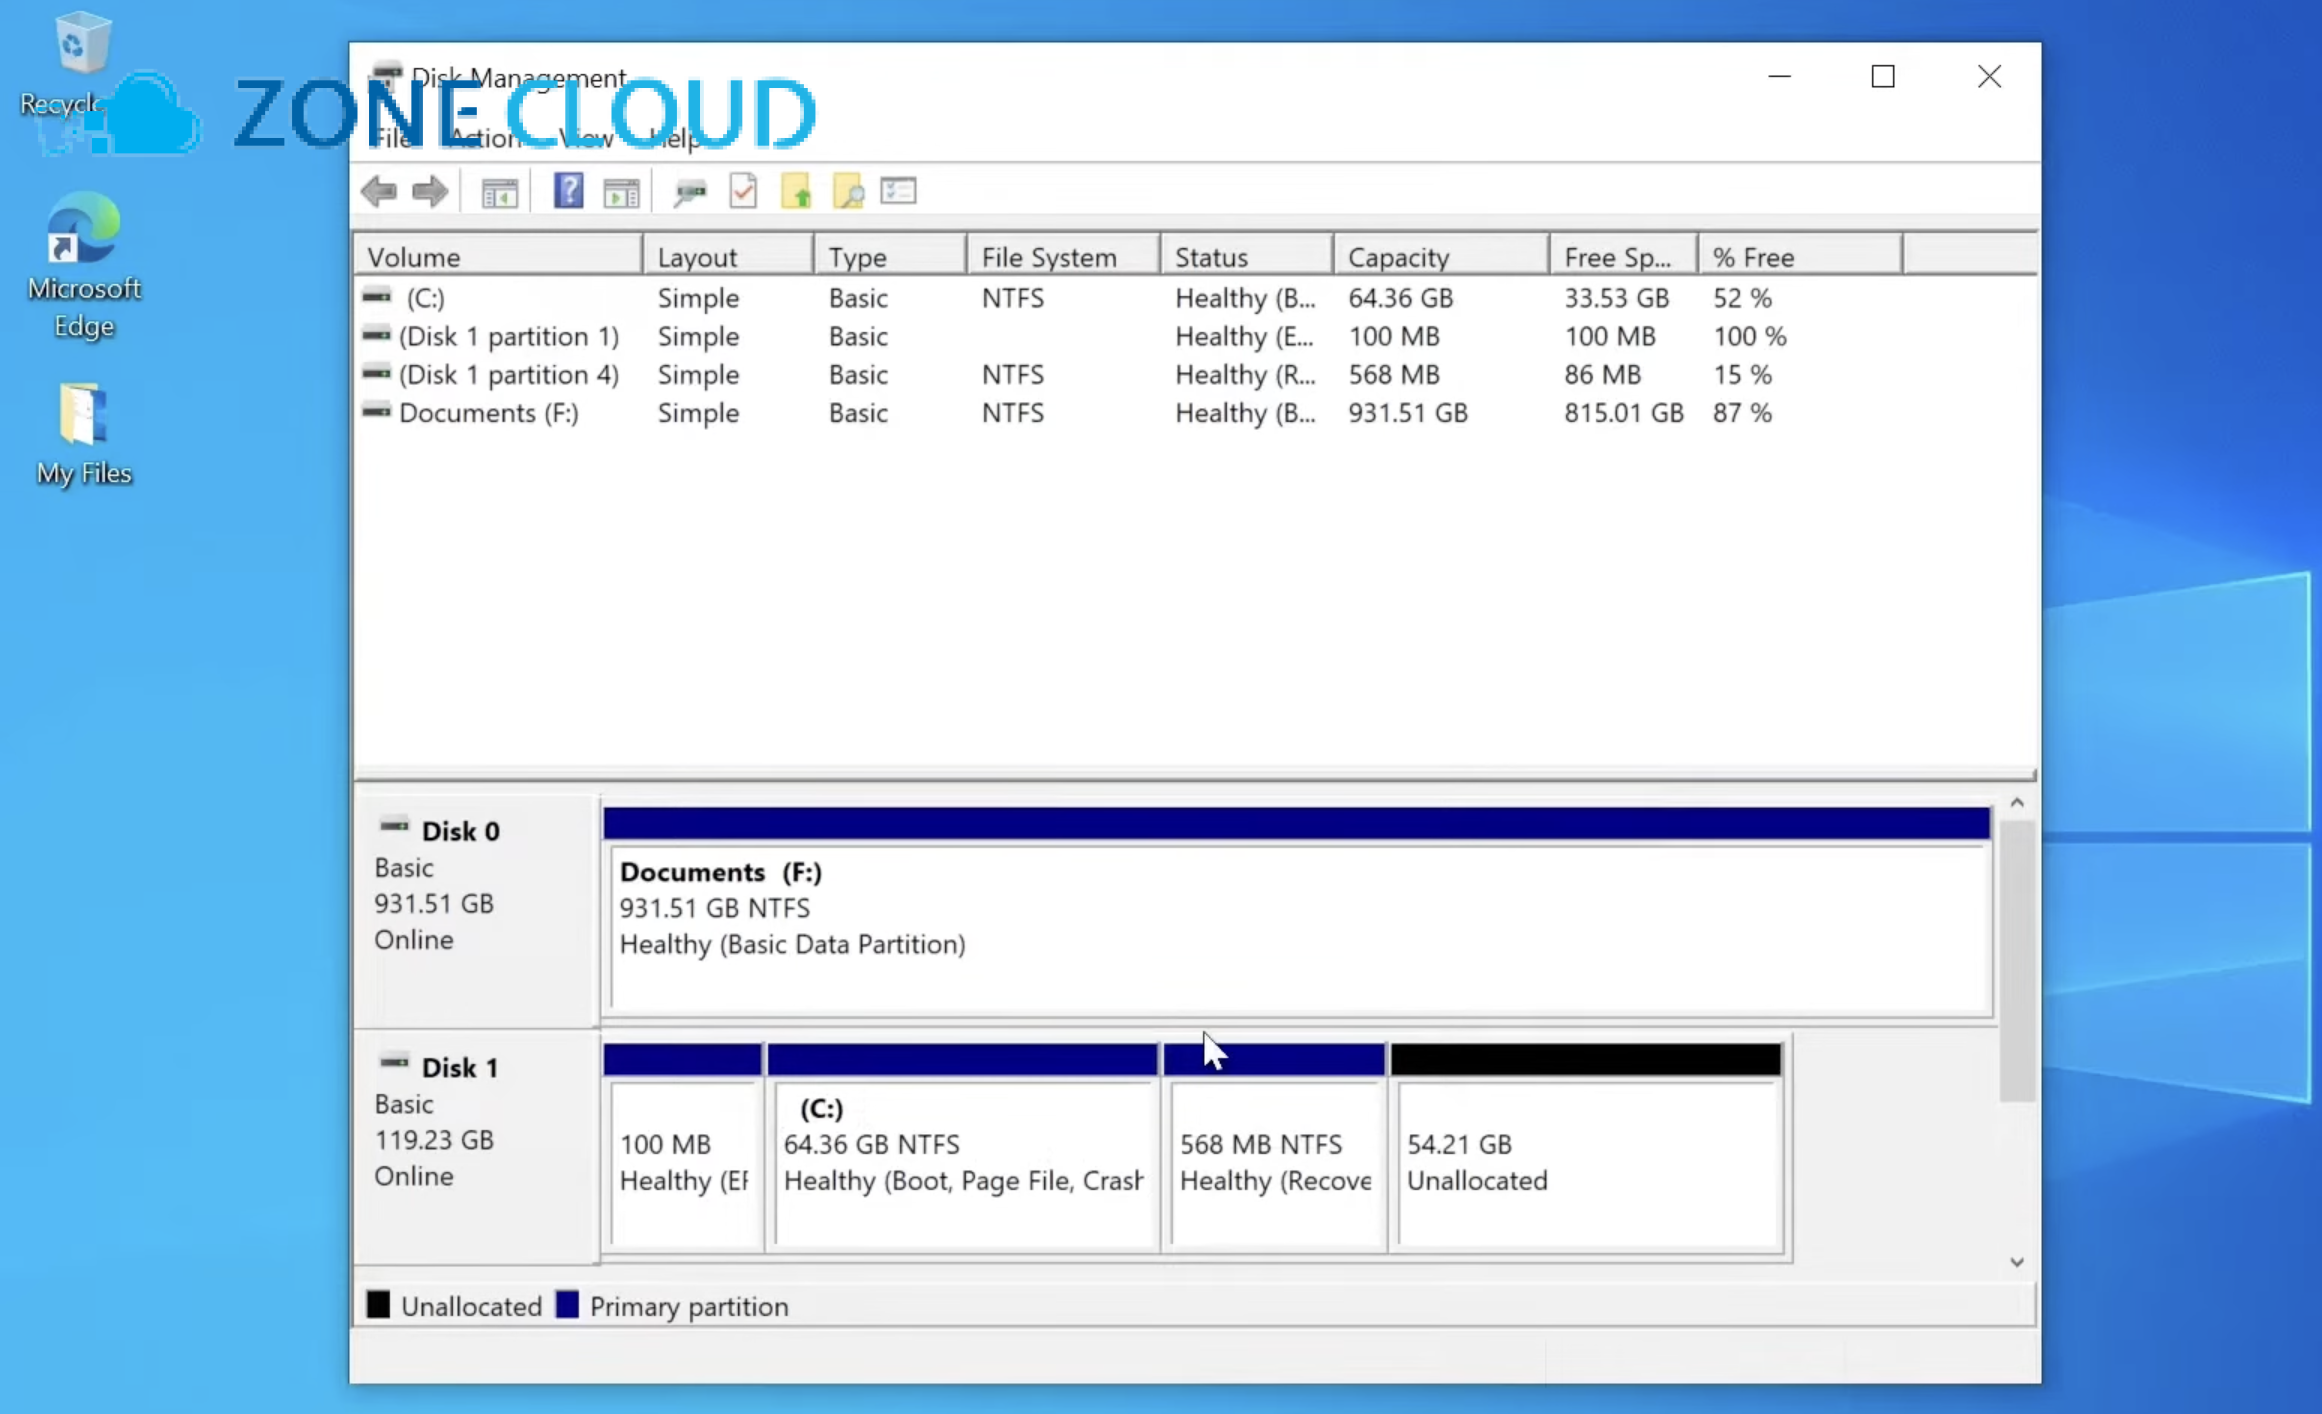Click the drive icon beside Documents (F:) row
Screen dimensions: 2322x1414
[377, 412]
